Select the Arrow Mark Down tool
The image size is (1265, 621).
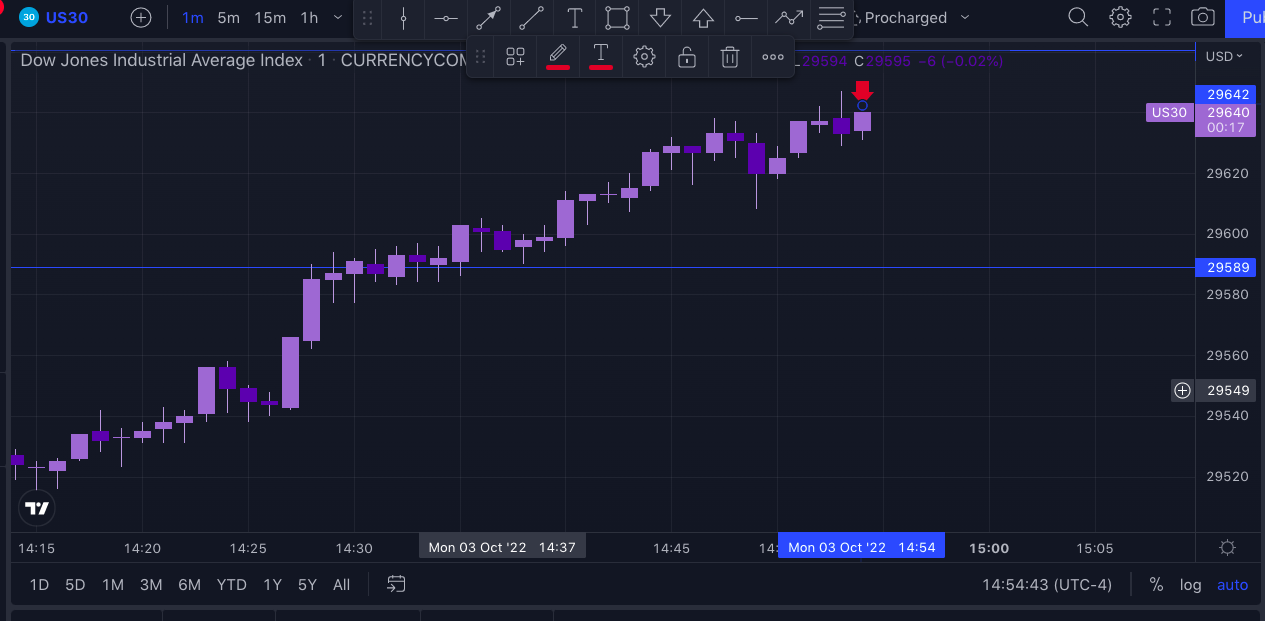[x=659, y=17]
